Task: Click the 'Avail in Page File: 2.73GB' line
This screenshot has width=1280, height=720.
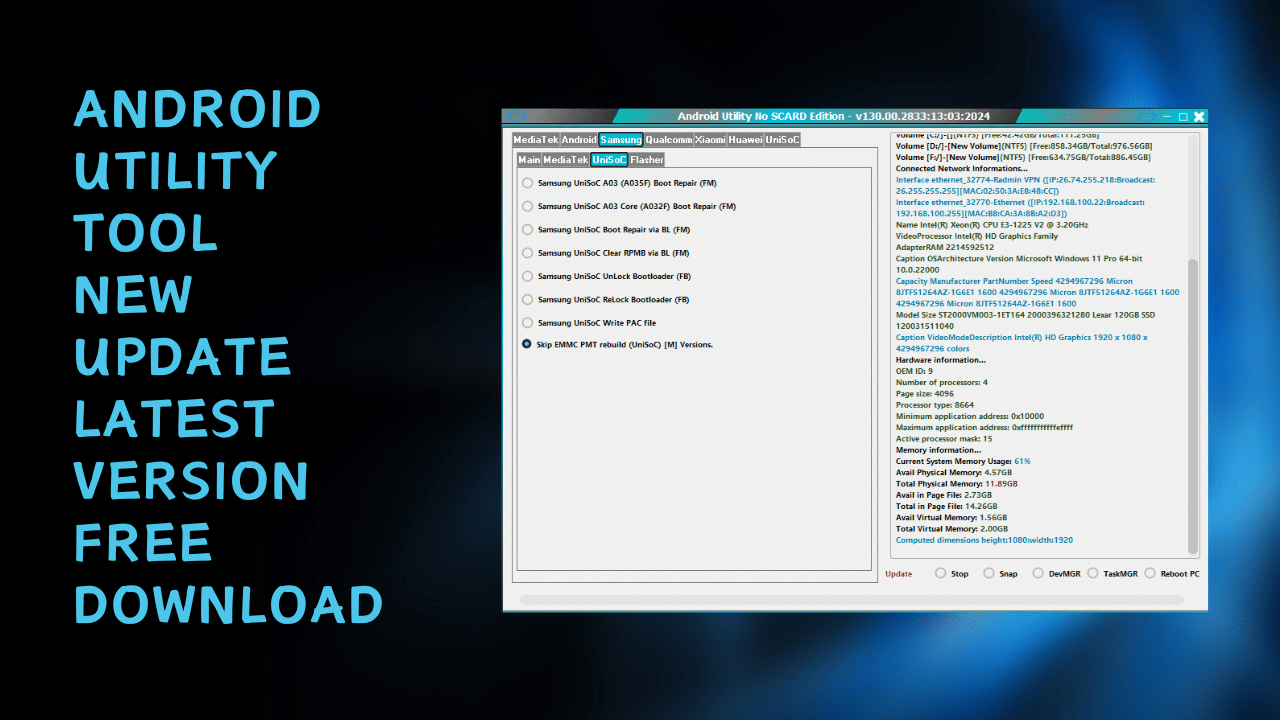Action: pos(944,495)
